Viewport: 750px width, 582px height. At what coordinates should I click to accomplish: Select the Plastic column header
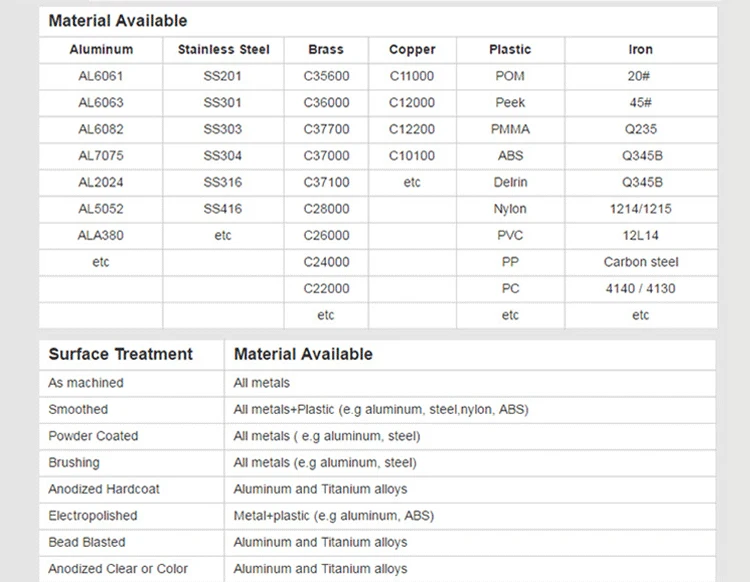pyautogui.click(x=510, y=49)
